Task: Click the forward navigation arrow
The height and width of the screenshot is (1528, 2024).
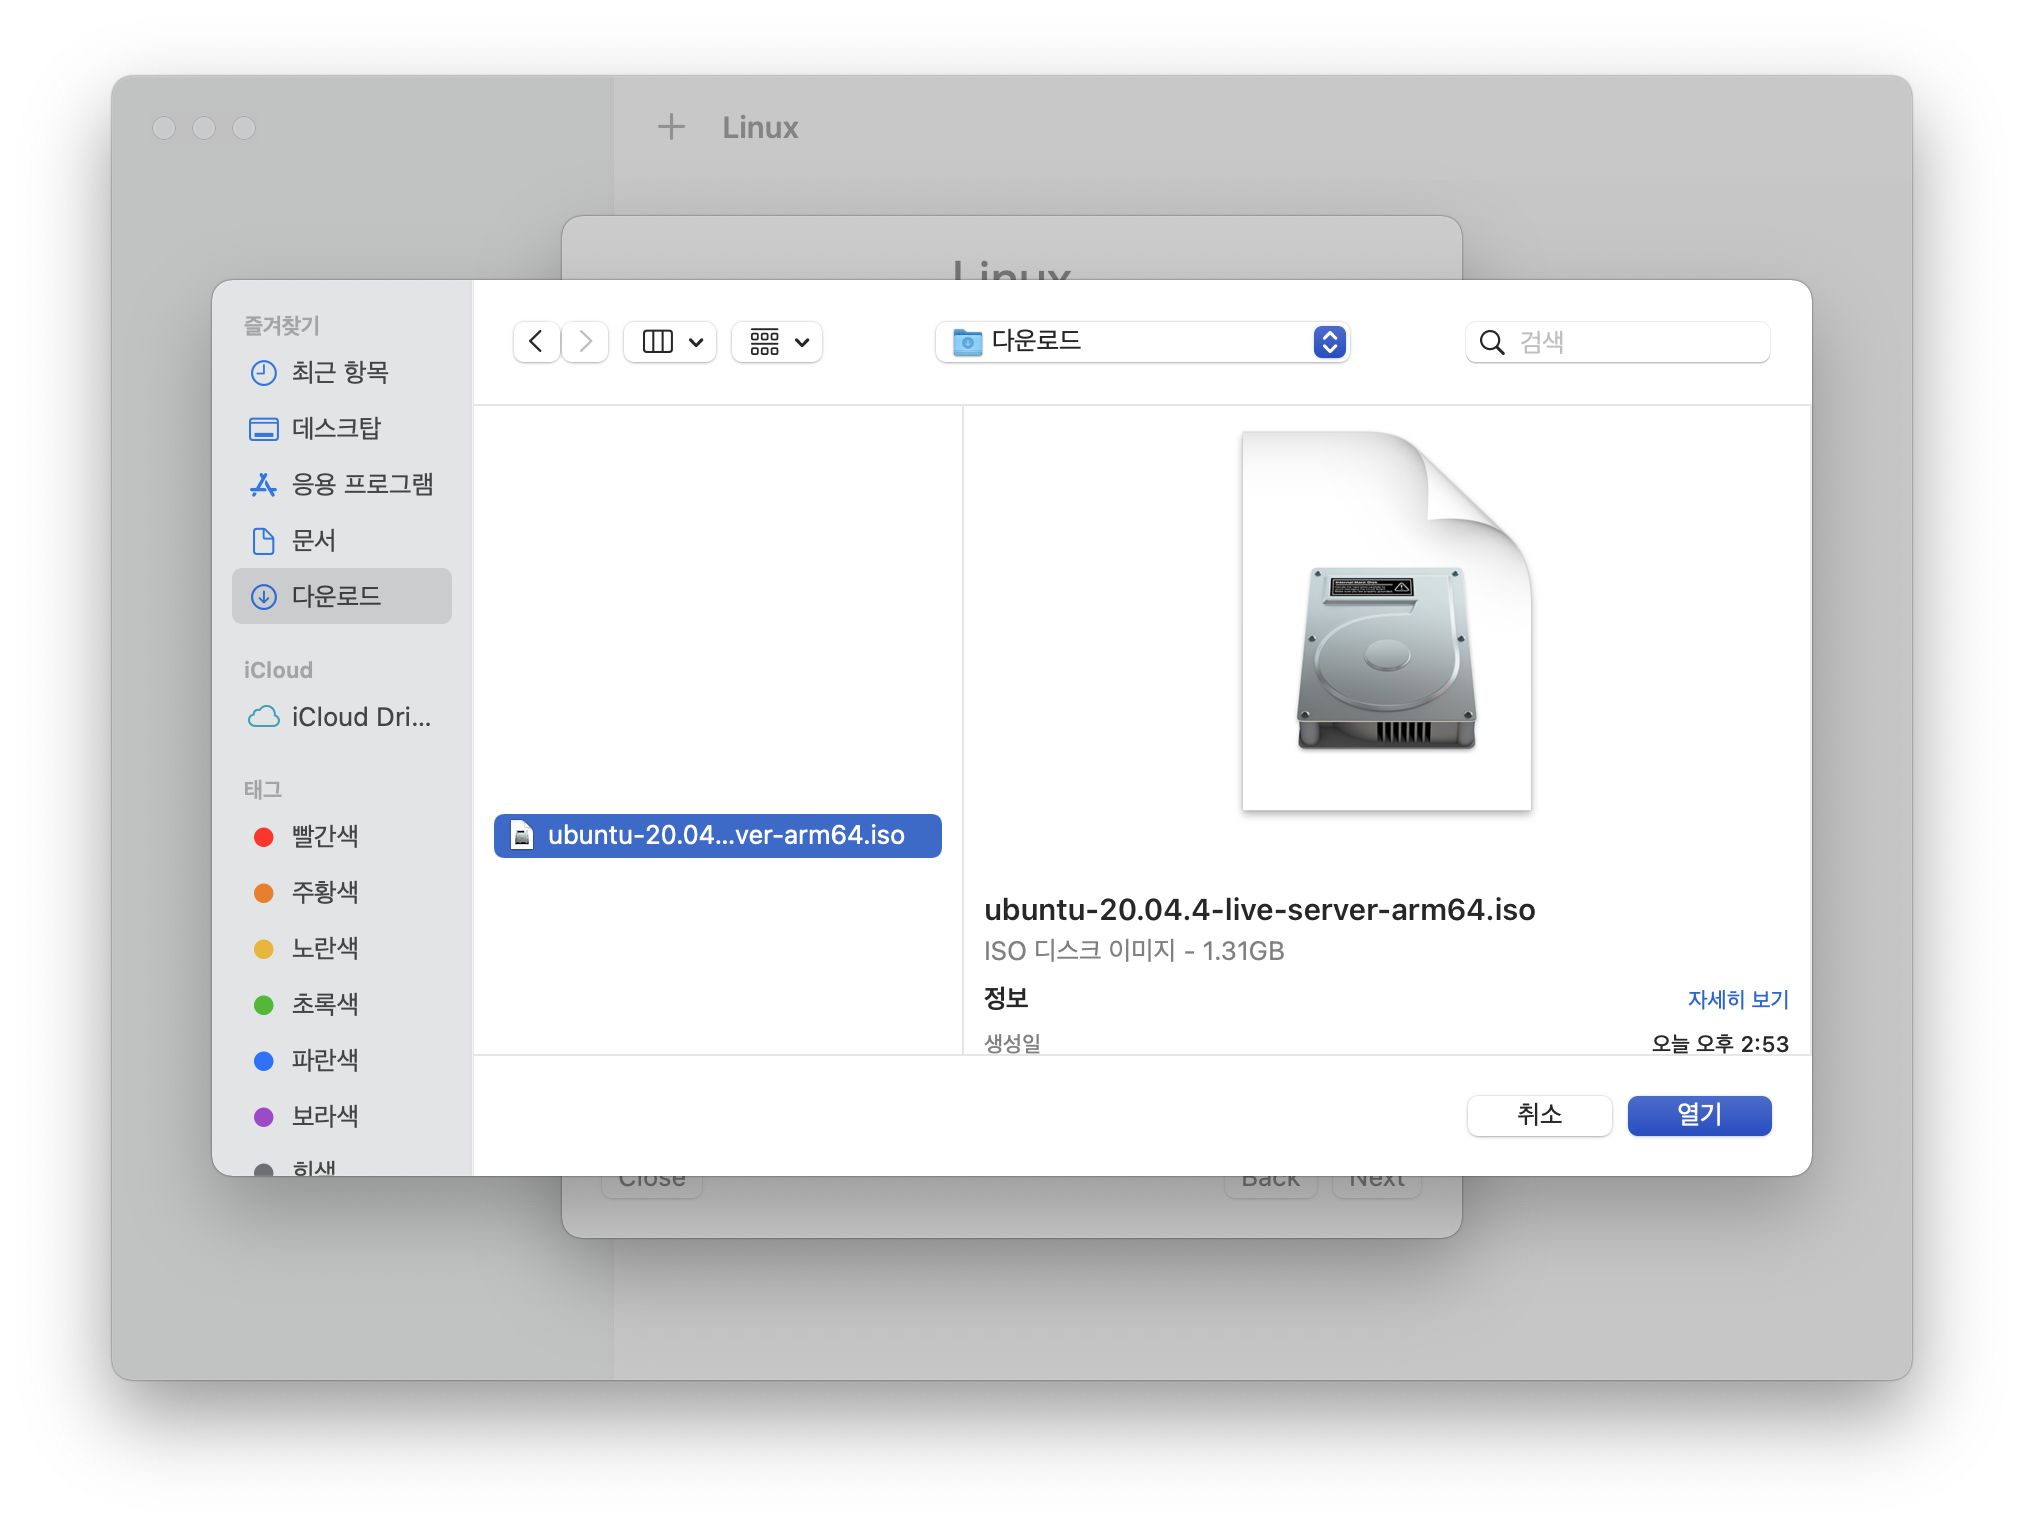Action: point(586,342)
